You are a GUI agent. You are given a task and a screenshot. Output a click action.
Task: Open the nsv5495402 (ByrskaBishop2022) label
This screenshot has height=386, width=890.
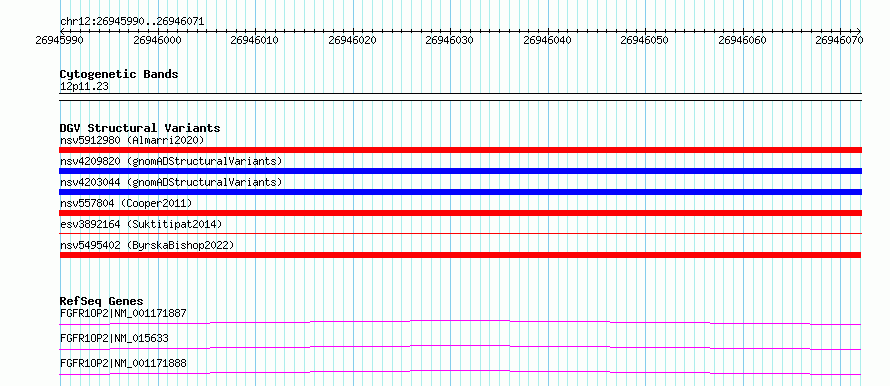(x=147, y=245)
